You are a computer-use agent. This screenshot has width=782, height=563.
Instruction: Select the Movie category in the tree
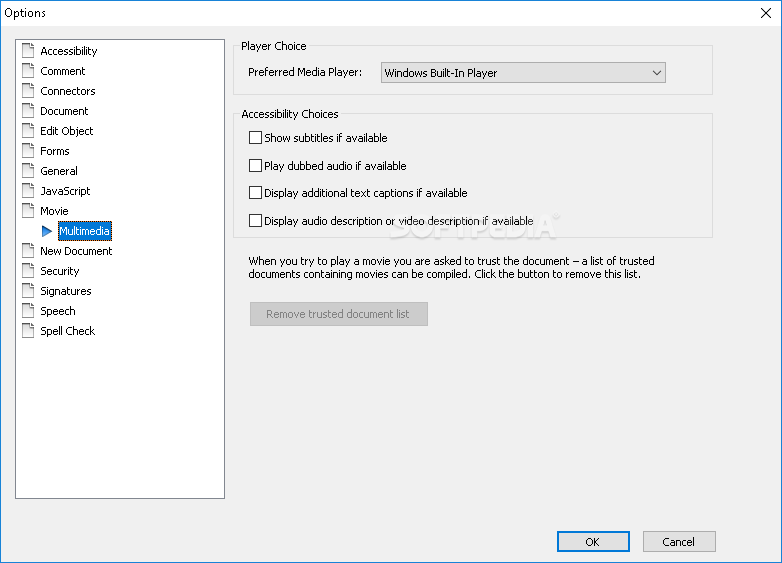coord(54,211)
